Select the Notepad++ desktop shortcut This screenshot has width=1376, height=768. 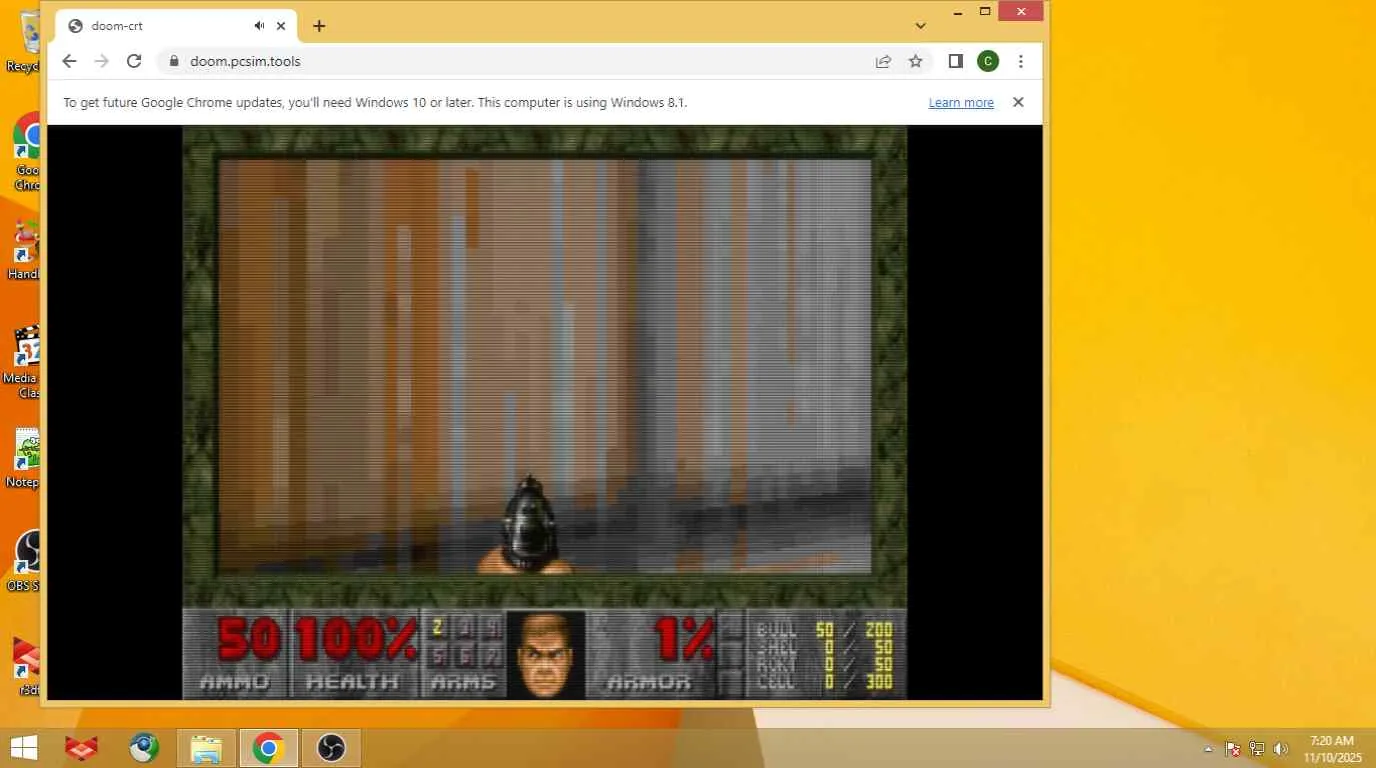[24, 460]
